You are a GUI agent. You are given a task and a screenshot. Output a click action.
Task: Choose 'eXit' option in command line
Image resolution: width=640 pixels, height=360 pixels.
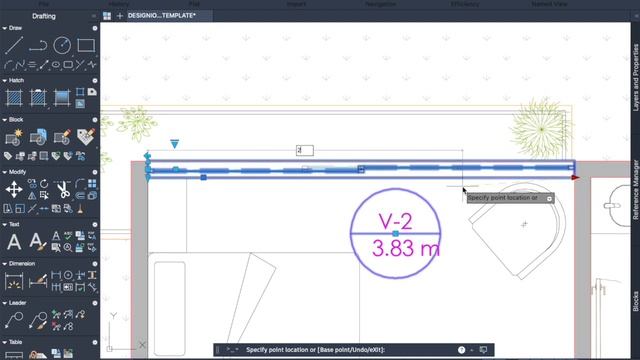pyautogui.click(x=375, y=350)
